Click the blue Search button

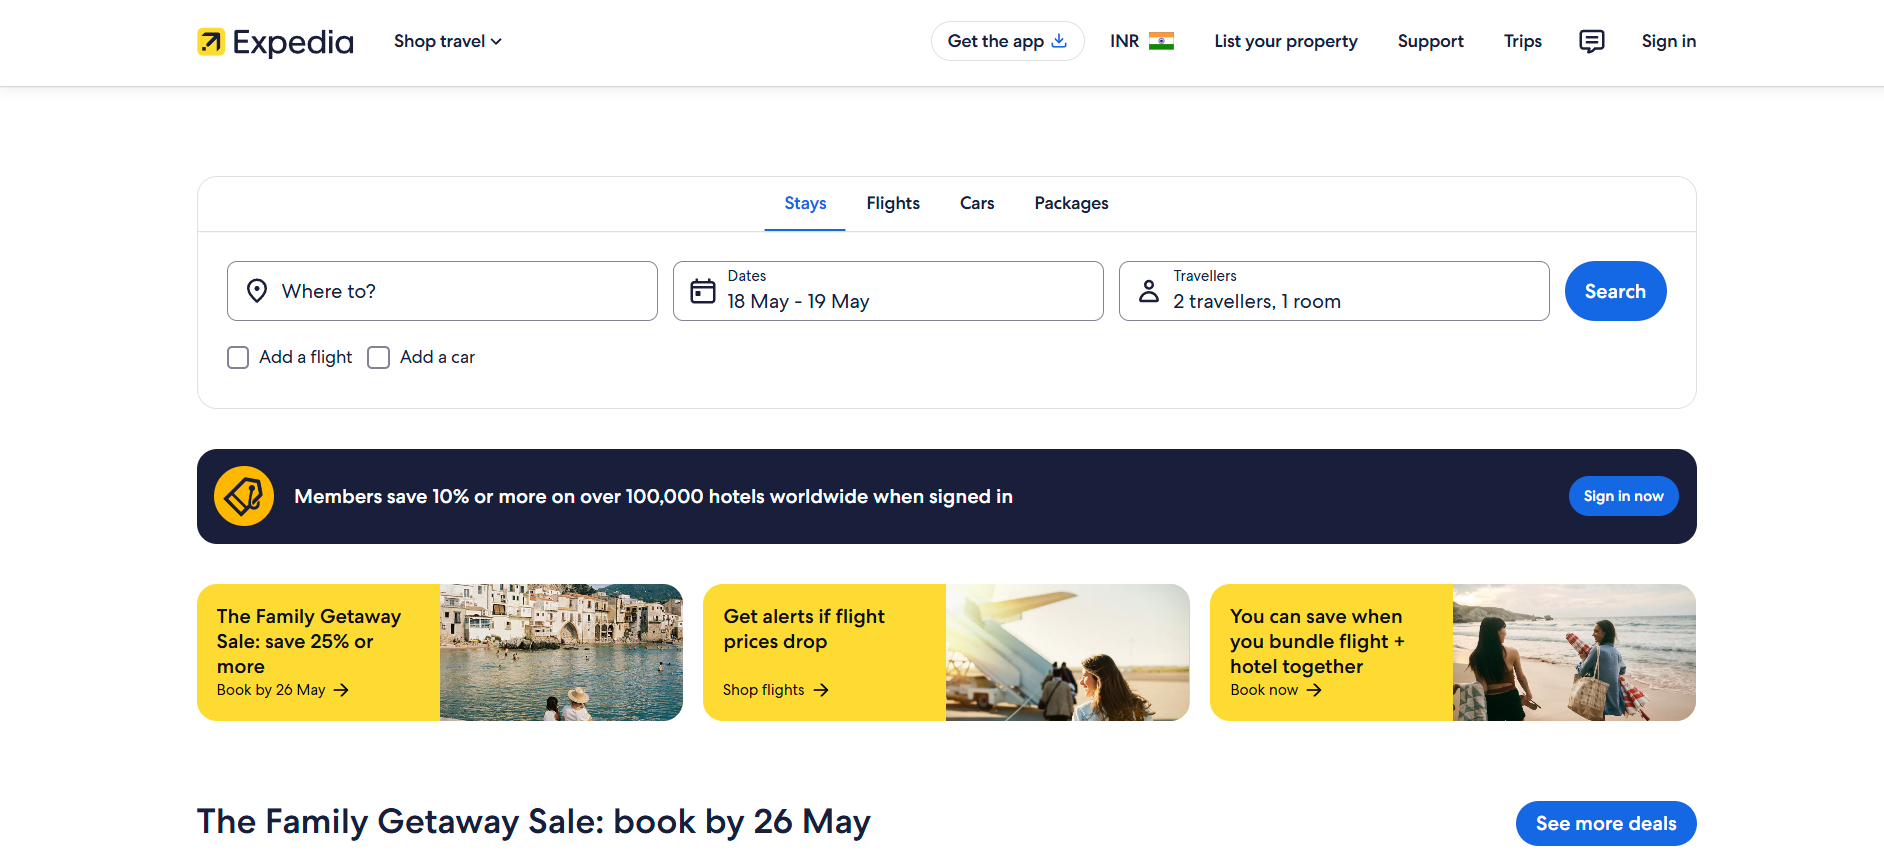coord(1615,291)
